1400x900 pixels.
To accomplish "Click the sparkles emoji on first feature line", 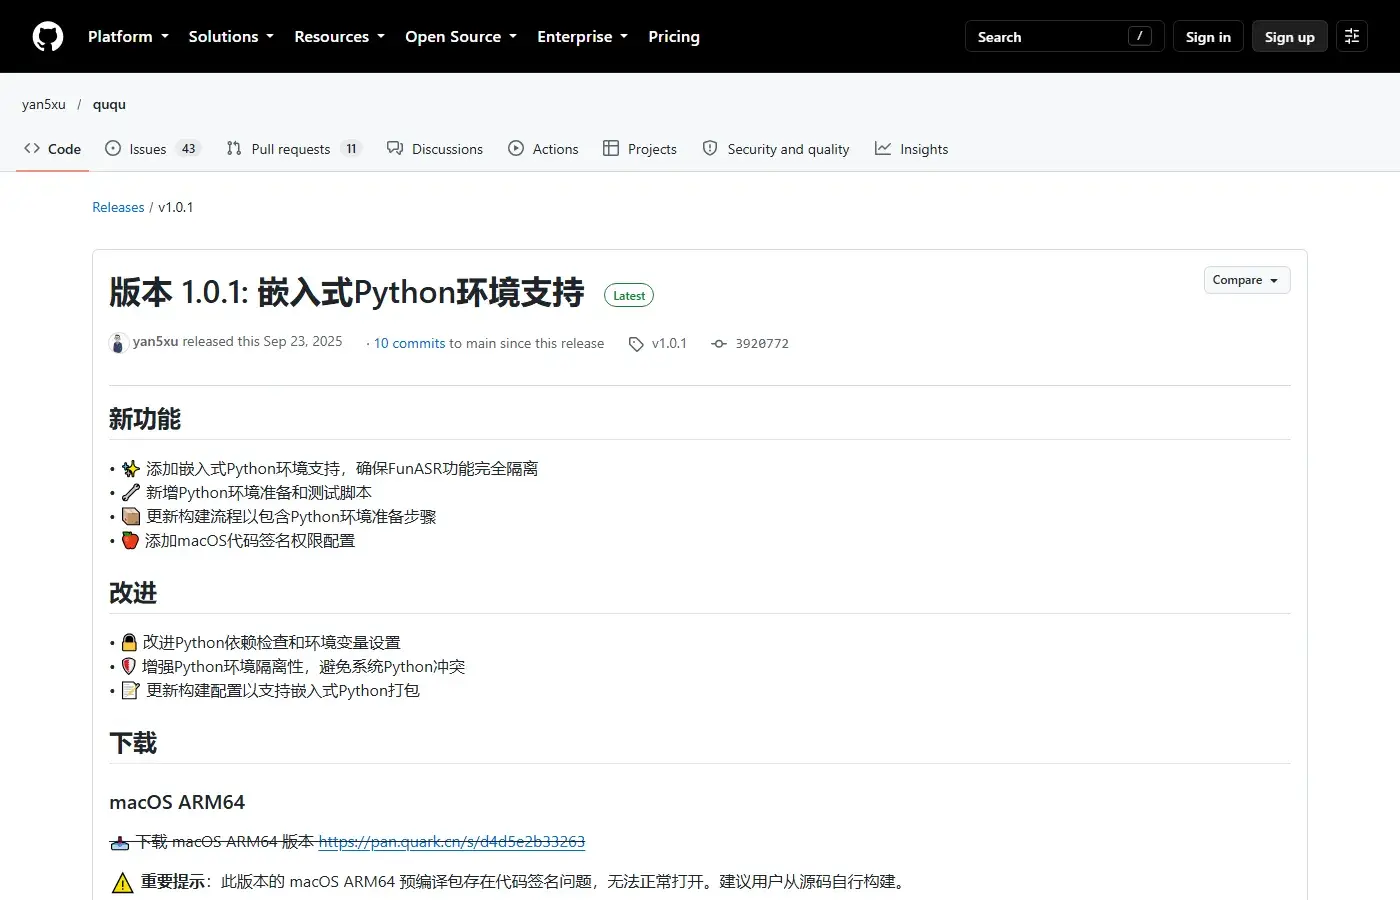I will pyautogui.click(x=131, y=468).
